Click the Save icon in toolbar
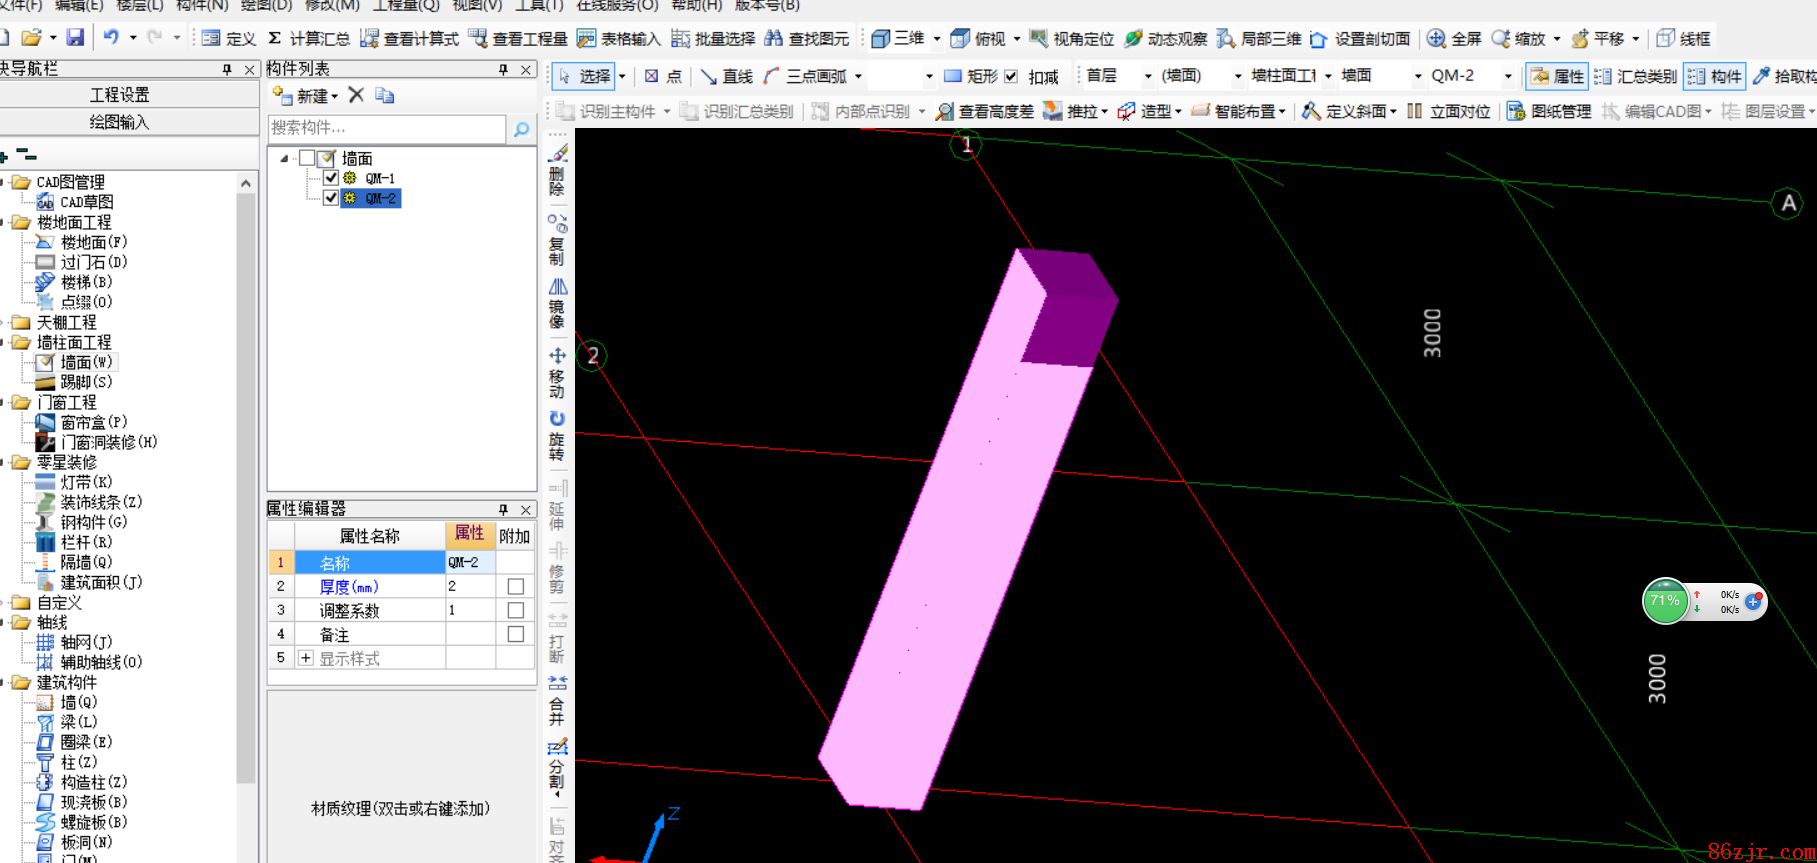 (x=75, y=38)
